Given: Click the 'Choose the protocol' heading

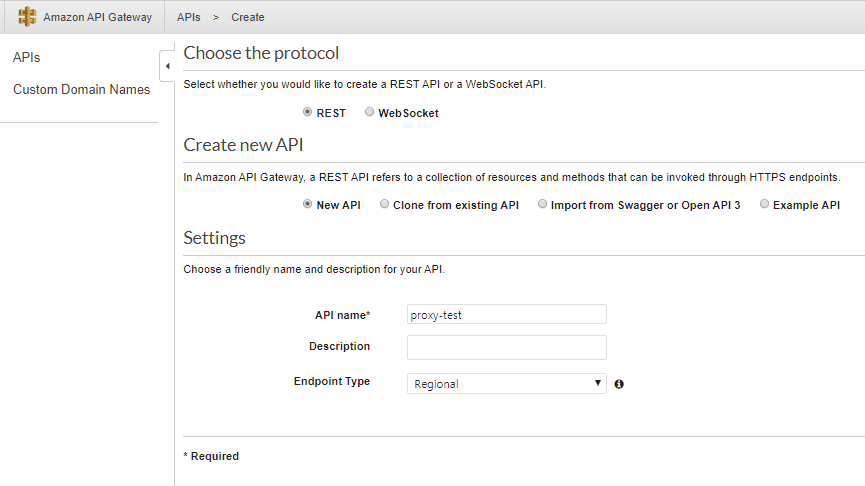Looking at the screenshot, I should (x=261, y=53).
